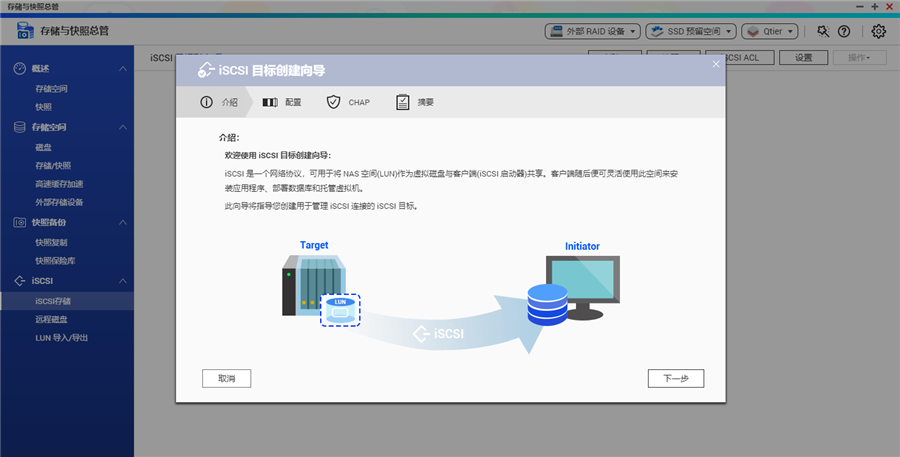The height and width of the screenshot is (457, 900).
Task: Click the CHAP shield icon in wizard
Action: click(333, 102)
